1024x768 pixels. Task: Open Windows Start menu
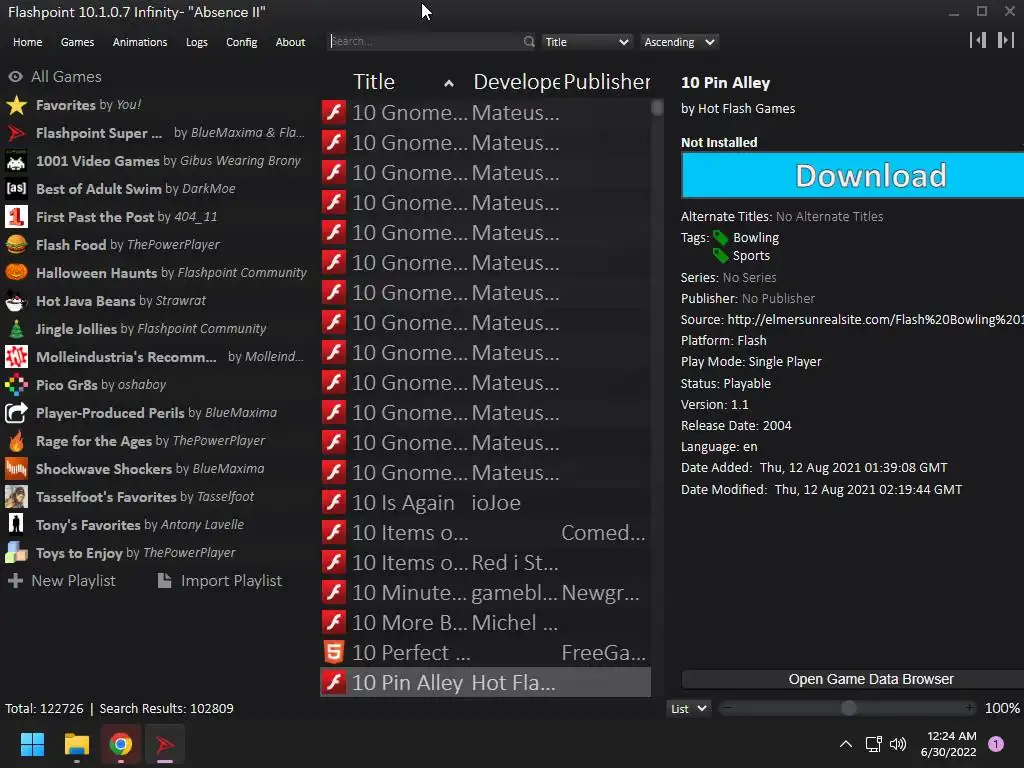[x=32, y=744]
